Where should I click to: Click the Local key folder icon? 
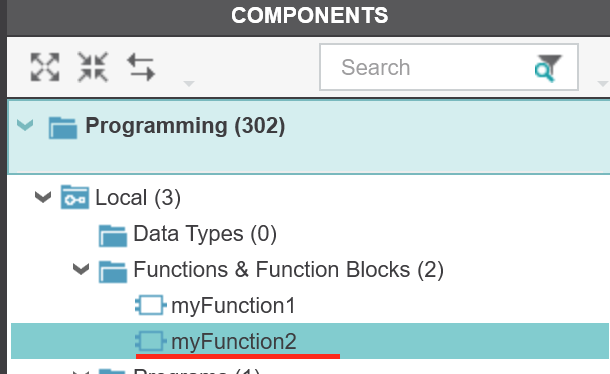coord(75,197)
